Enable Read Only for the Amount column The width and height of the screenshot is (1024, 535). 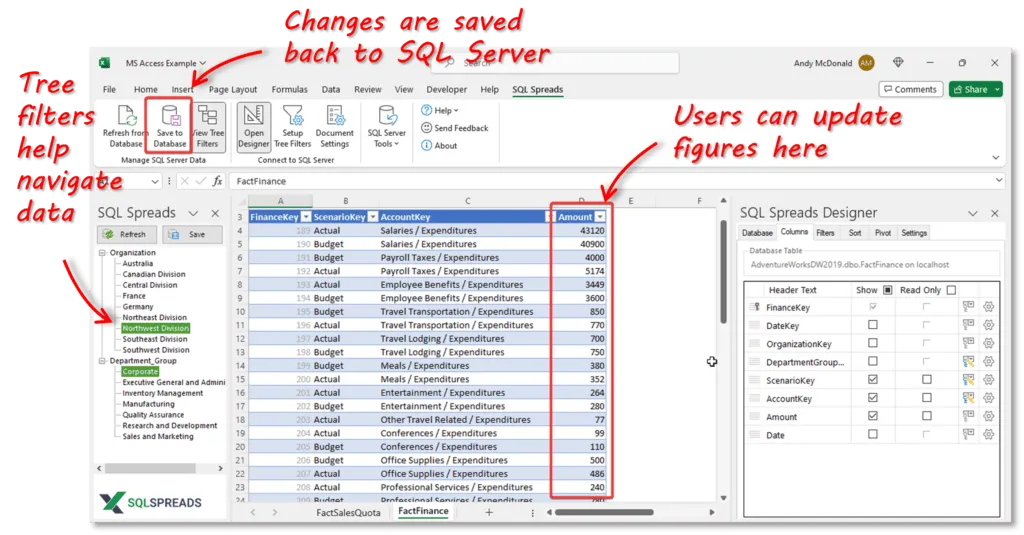(x=926, y=417)
